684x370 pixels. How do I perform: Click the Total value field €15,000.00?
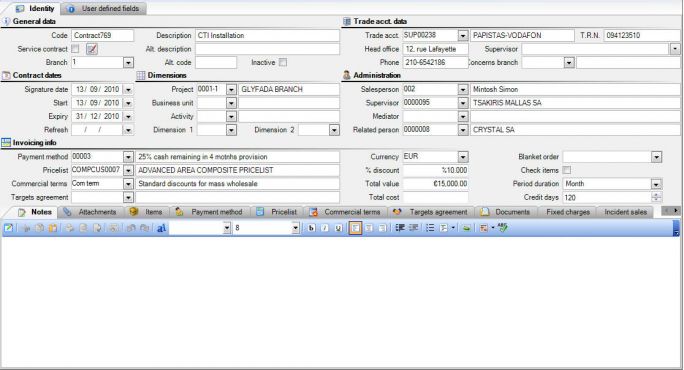pos(435,184)
